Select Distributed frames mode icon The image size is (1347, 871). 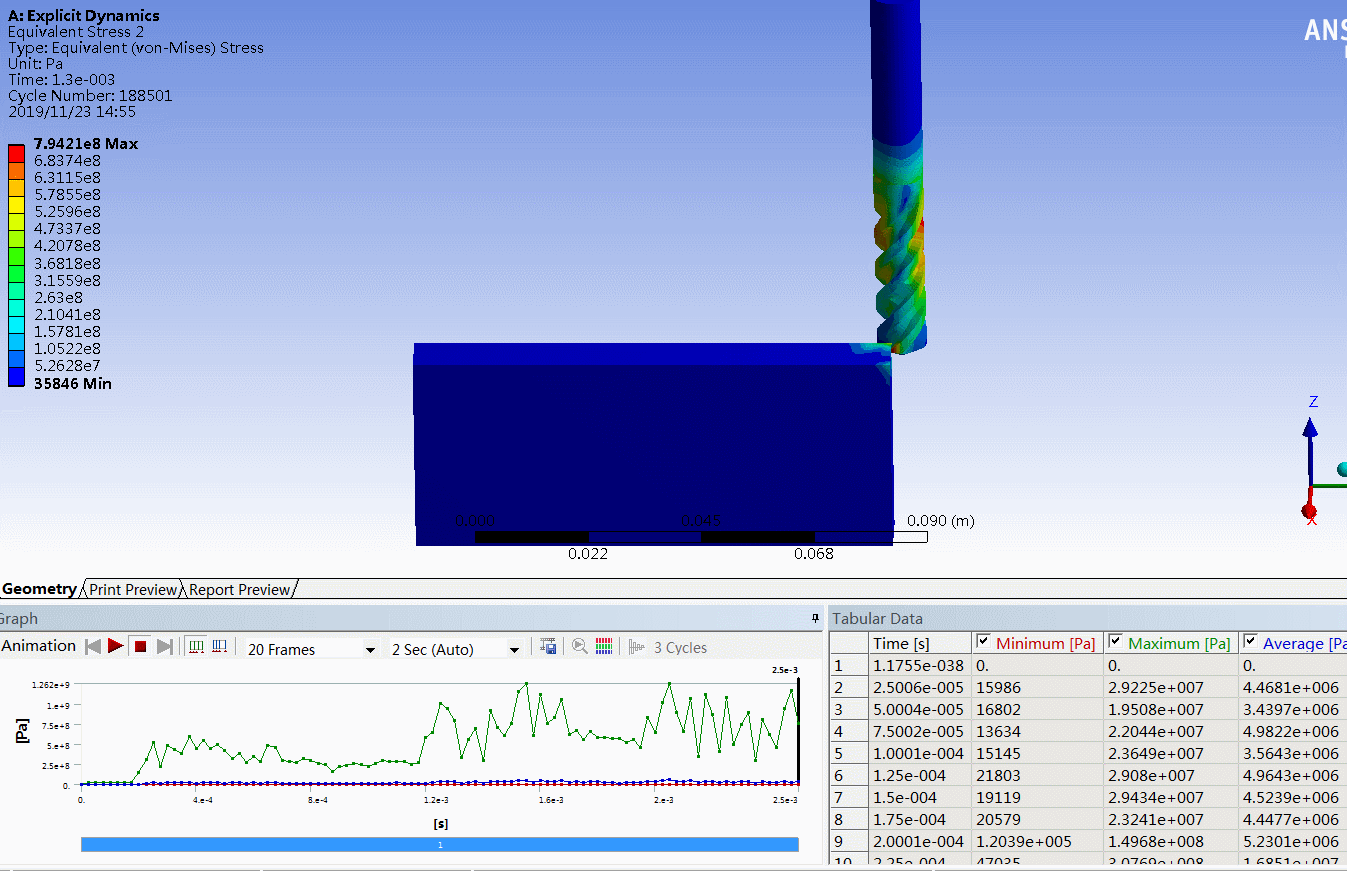point(197,647)
